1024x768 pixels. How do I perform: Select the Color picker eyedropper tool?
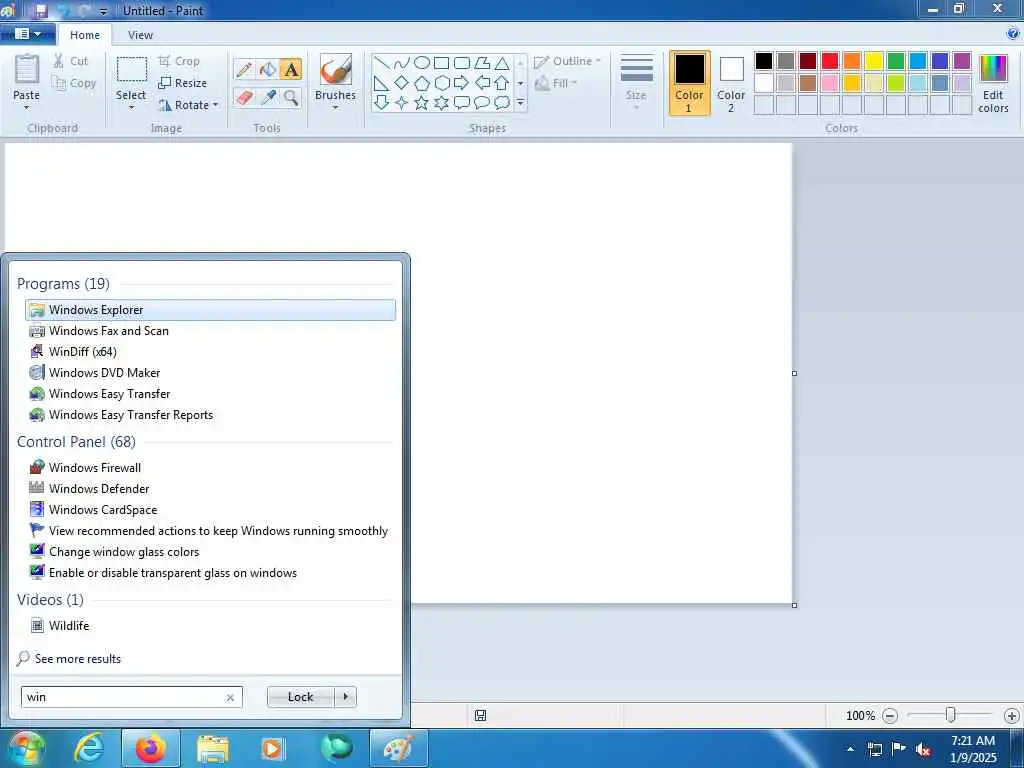point(268,98)
